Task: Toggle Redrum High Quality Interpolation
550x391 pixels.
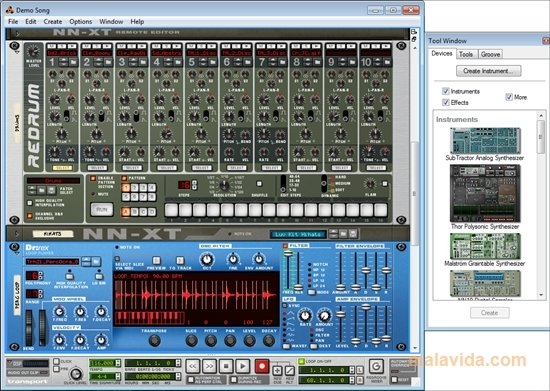Action: click(30, 203)
